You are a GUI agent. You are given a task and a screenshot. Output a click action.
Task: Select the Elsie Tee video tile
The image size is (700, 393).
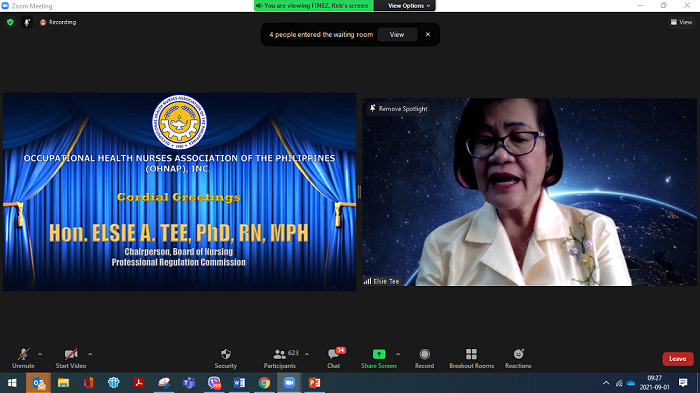point(529,192)
